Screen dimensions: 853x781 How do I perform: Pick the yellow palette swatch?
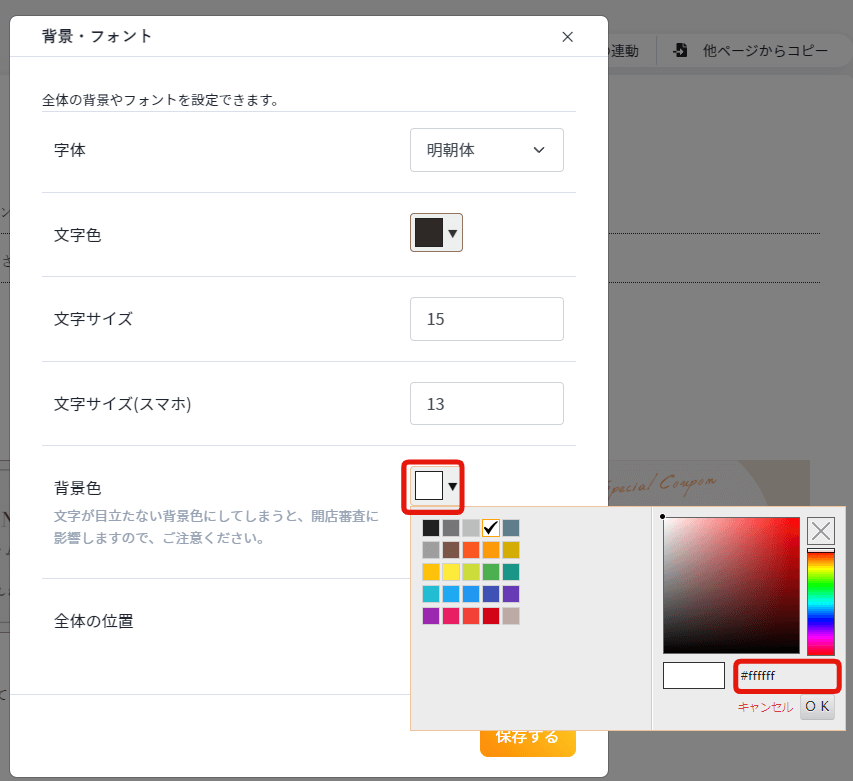(x=451, y=572)
